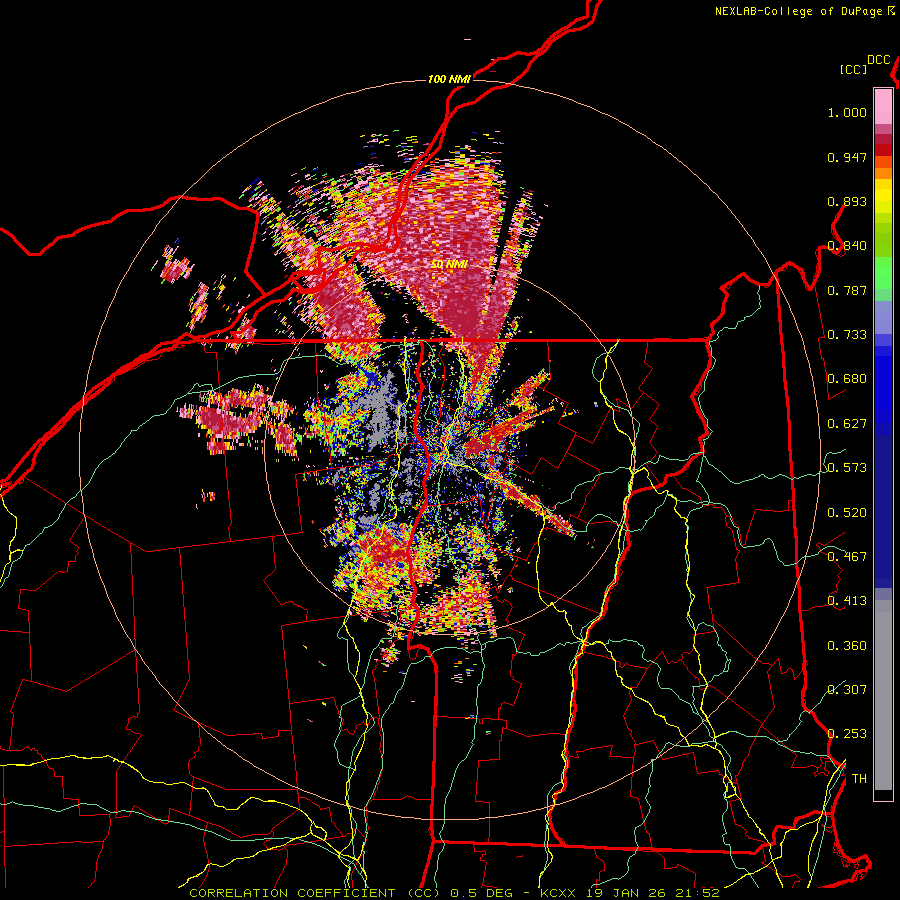Click the 21:52 time stamp
900x900 pixels.
[x=697, y=893]
